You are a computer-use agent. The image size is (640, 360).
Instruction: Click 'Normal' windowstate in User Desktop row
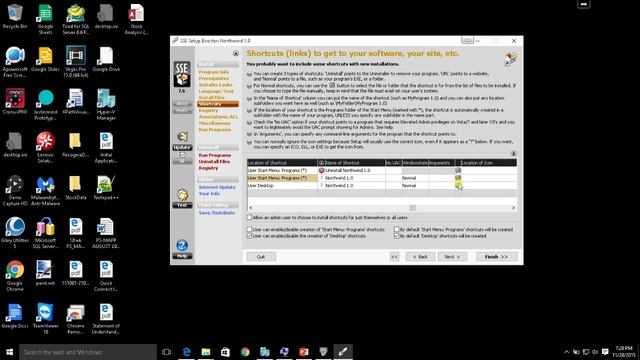pos(415,185)
